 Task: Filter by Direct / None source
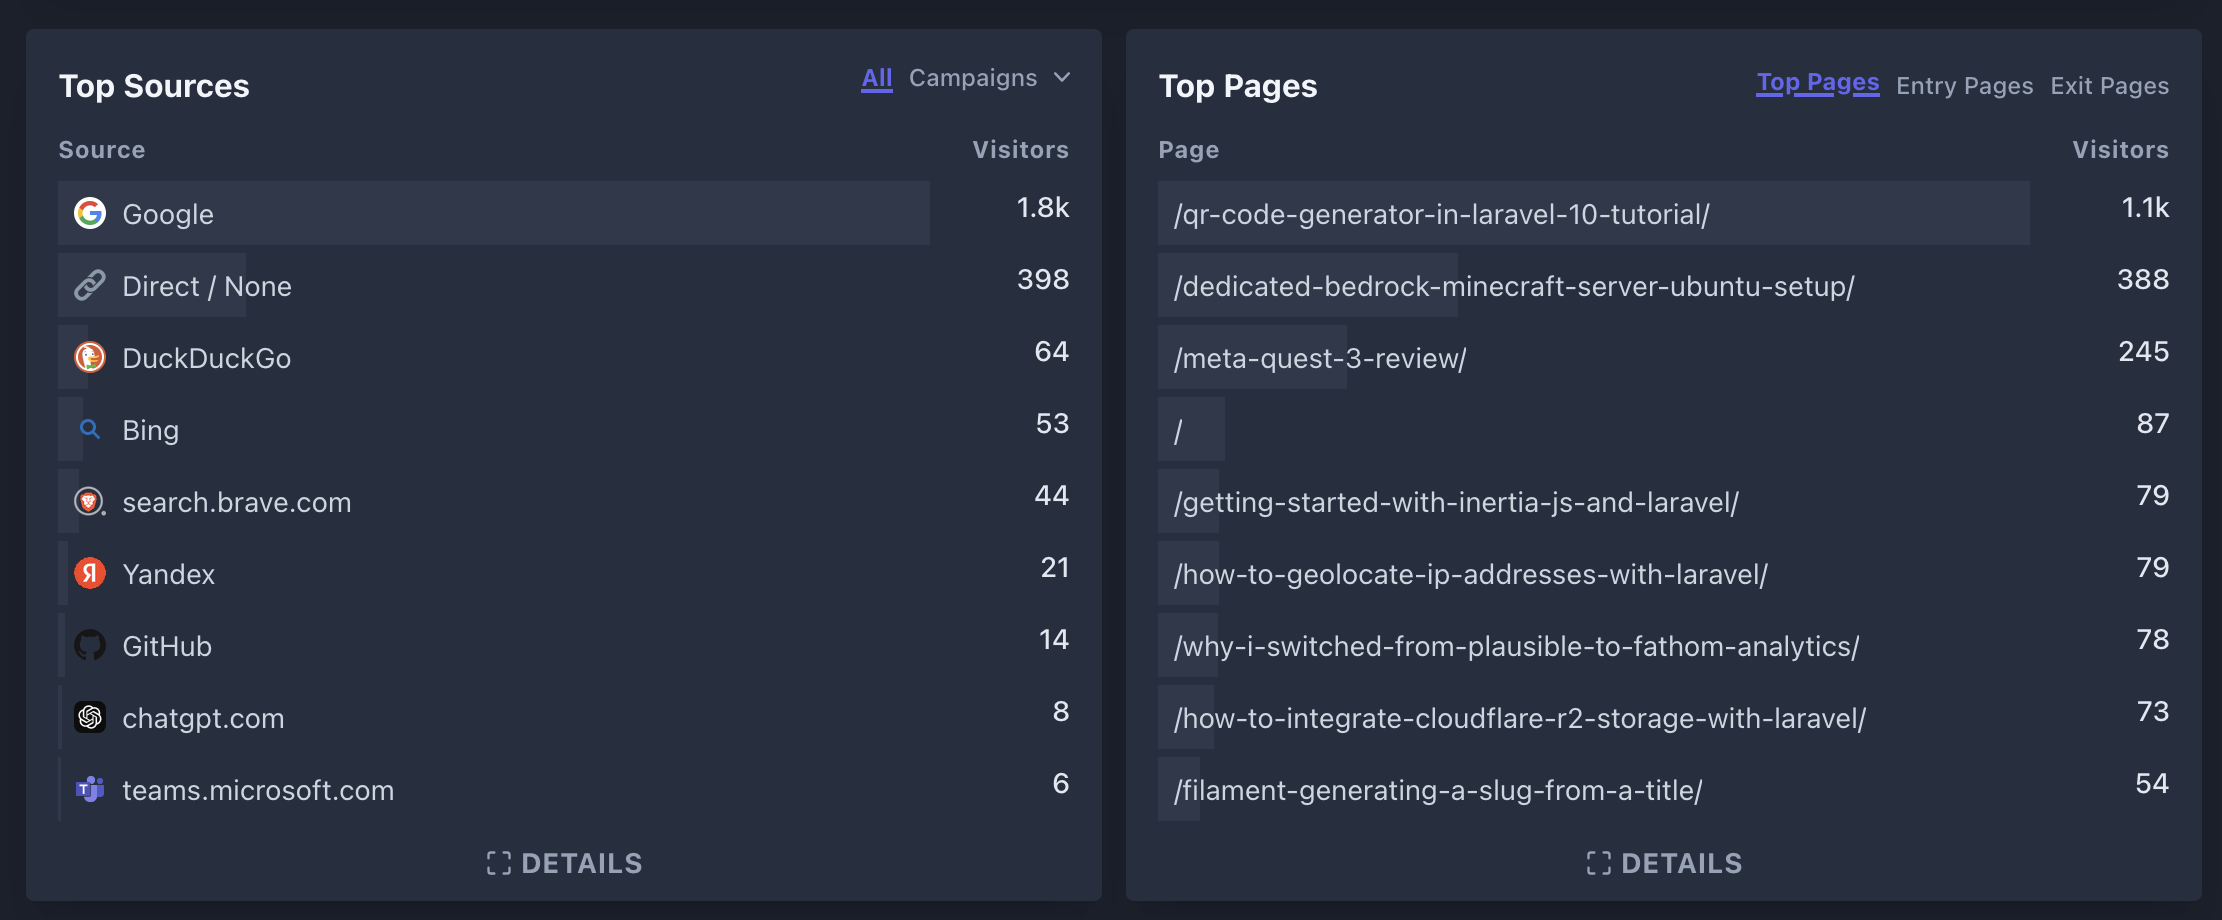(207, 286)
